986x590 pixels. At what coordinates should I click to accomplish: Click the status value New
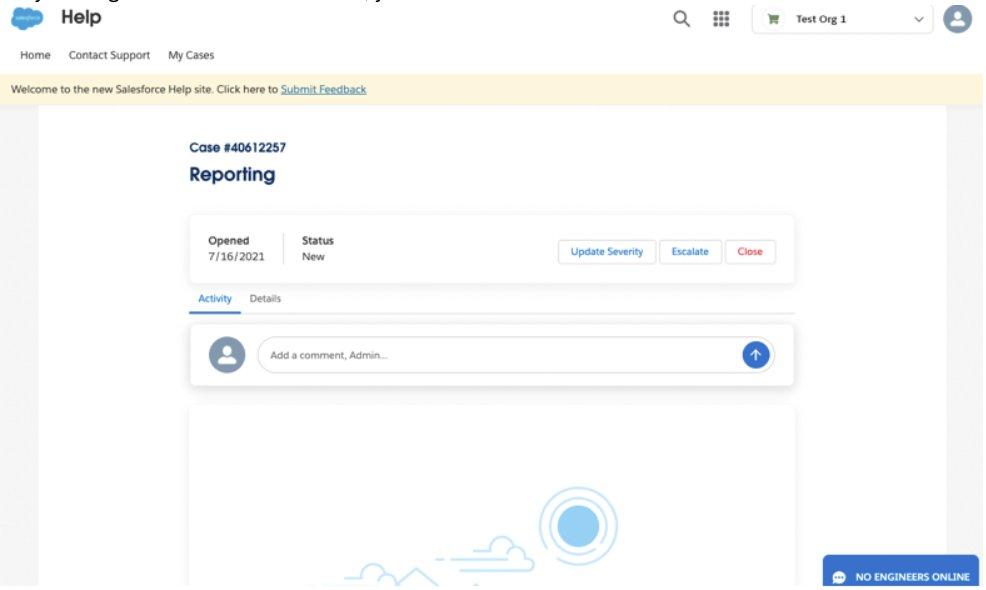pyautogui.click(x=313, y=257)
